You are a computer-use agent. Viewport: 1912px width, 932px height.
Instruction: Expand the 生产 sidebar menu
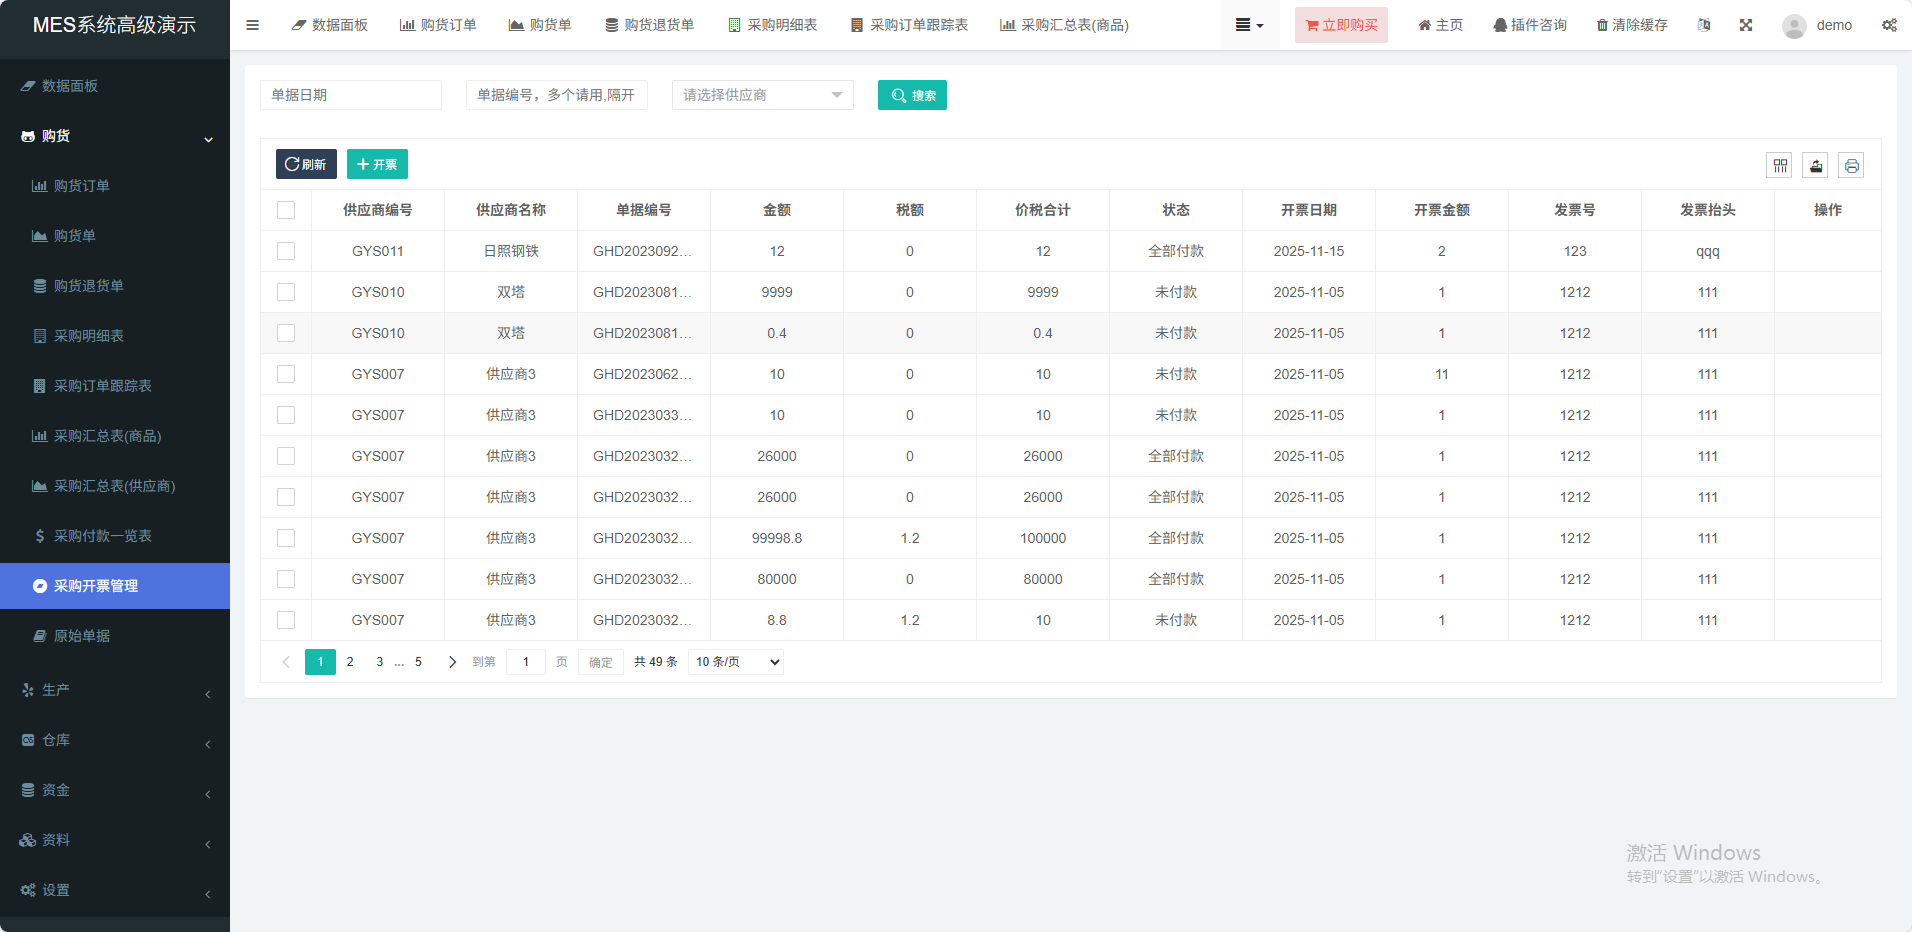coord(115,690)
